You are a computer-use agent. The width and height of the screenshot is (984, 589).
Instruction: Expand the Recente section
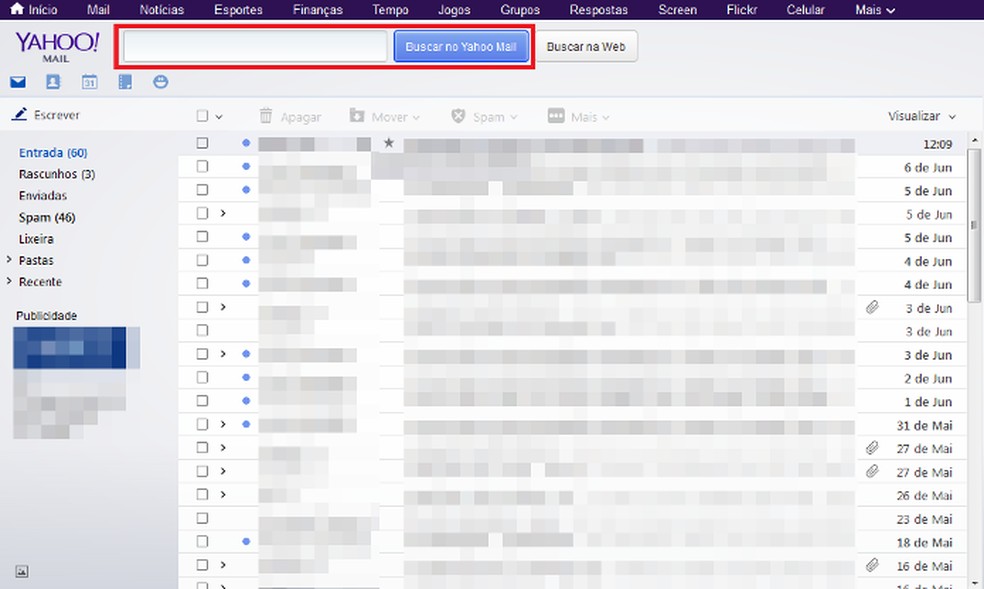click(9, 281)
